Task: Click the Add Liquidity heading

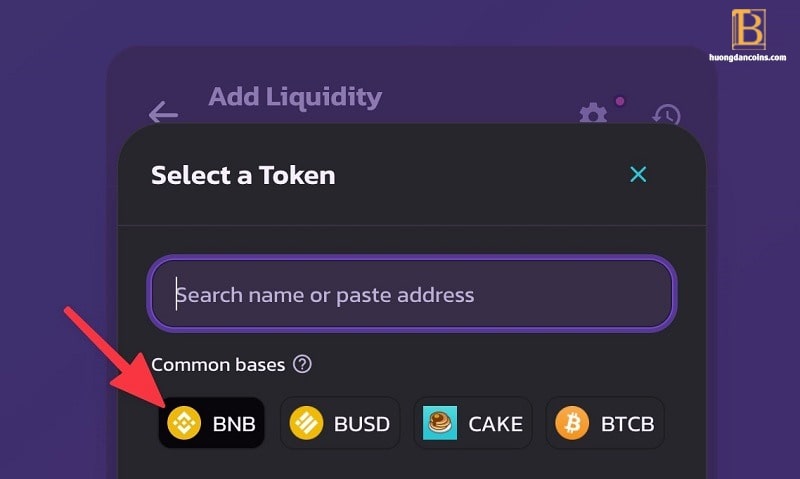Action: coord(295,97)
